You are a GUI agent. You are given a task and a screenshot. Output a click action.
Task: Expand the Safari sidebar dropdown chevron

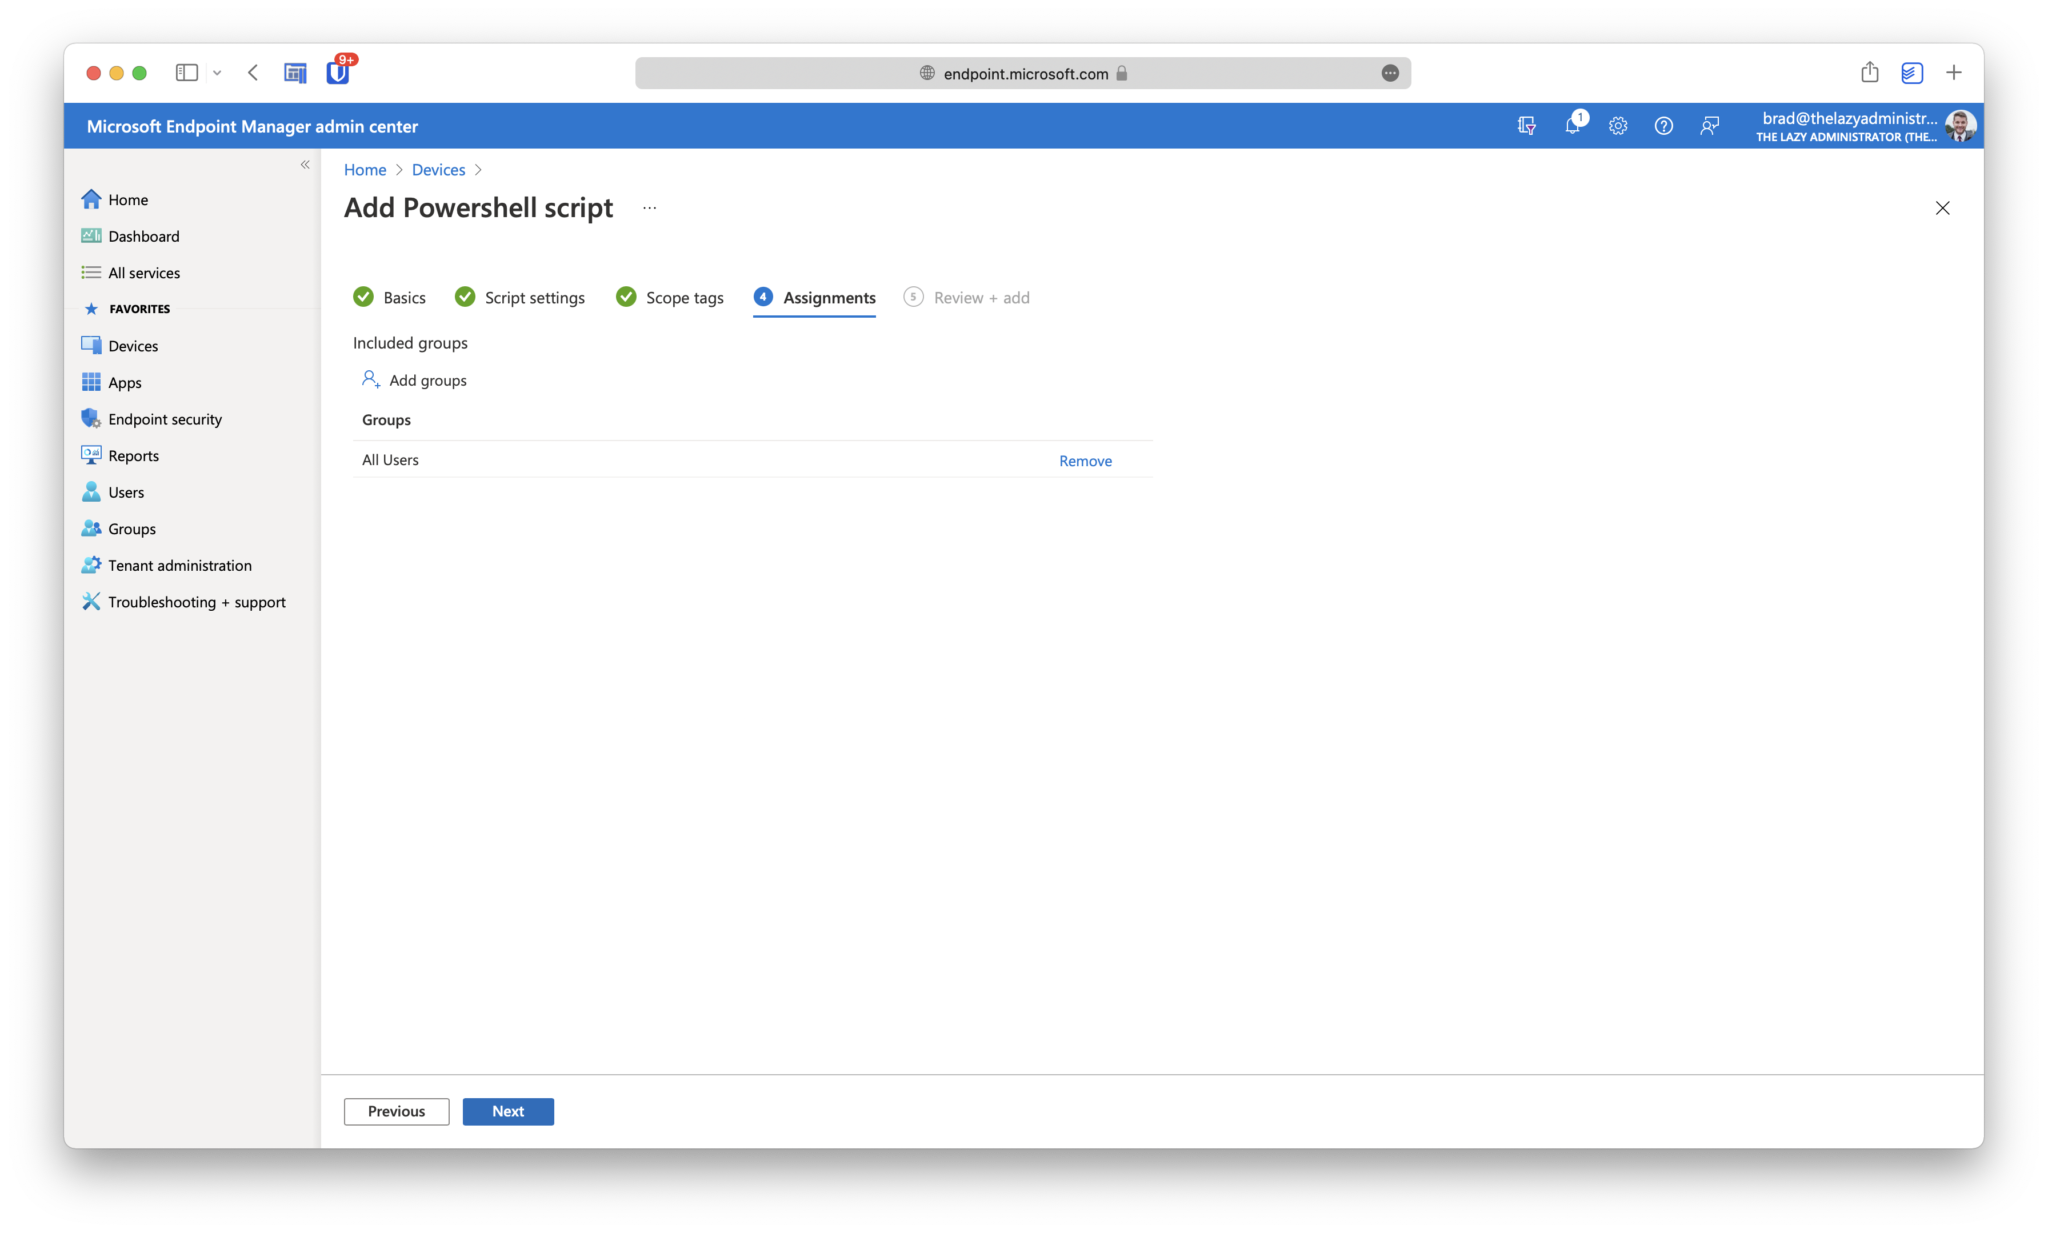(x=217, y=73)
